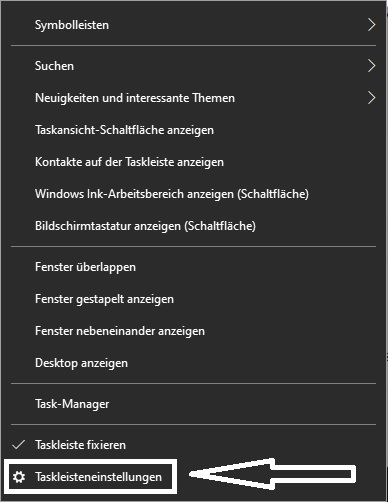Expand the Suchen submenu chevron
This screenshot has width=388, height=502.
[x=371, y=66]
